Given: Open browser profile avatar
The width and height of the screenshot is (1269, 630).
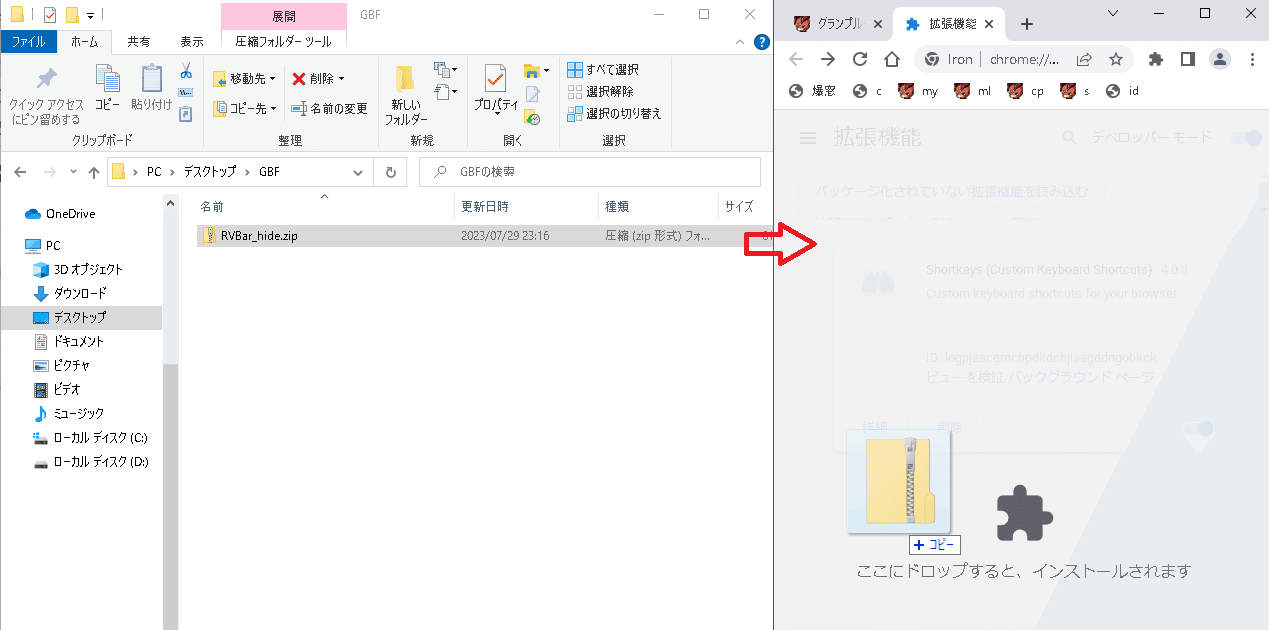Looking at the screenshot, I should [1220, 59].
